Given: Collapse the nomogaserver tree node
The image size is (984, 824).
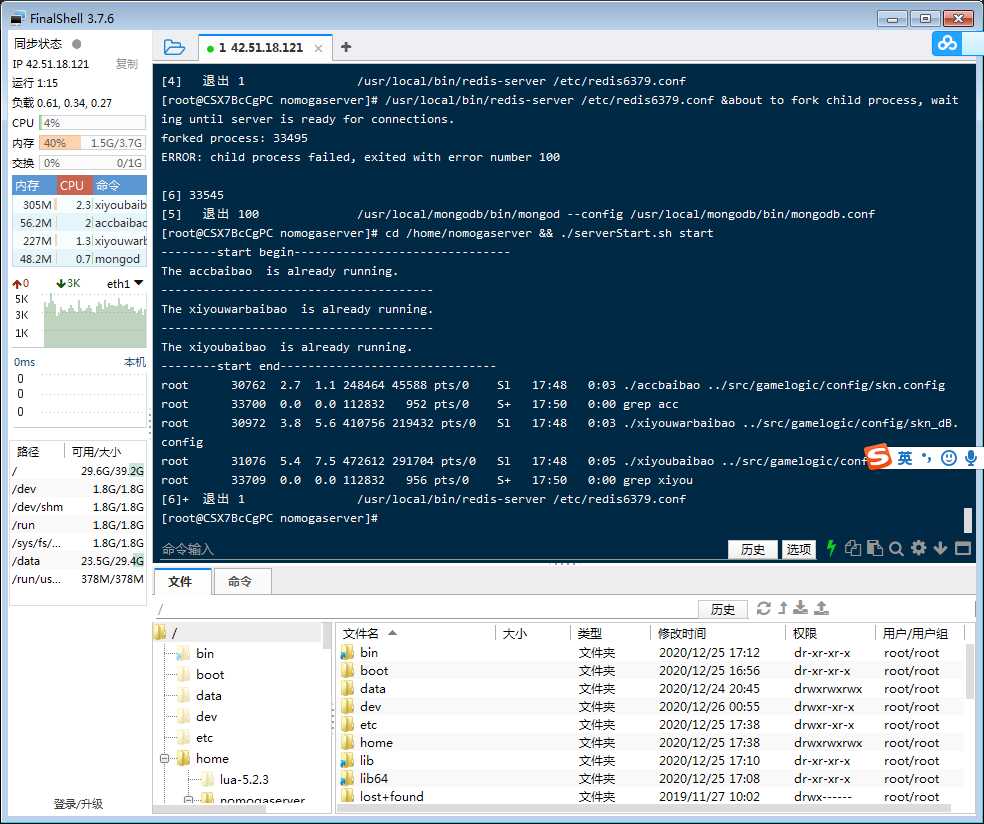Looking at the screenshot, I should pyautogui.click(x=188, y=801).
